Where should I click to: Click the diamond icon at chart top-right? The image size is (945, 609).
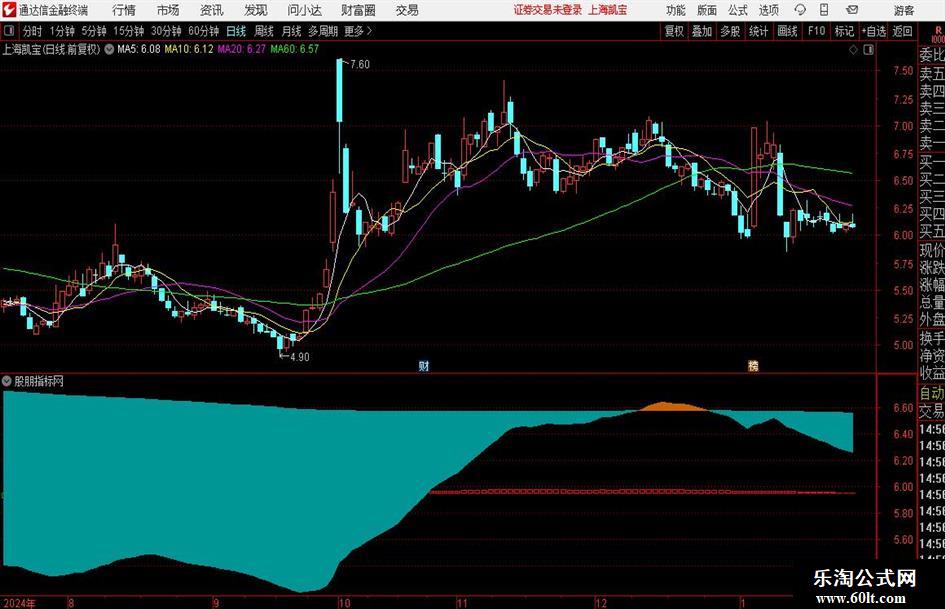point(853,50)
